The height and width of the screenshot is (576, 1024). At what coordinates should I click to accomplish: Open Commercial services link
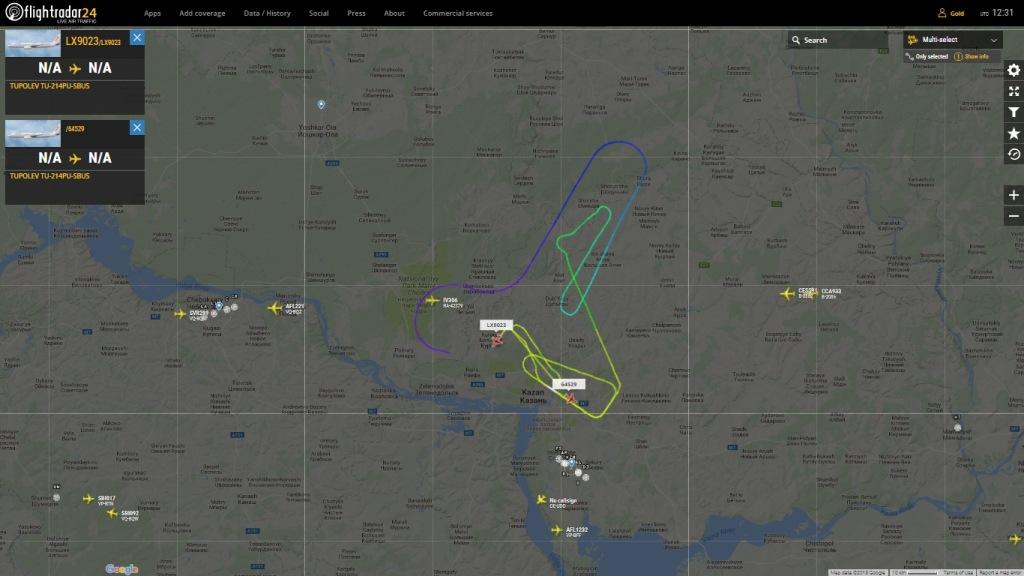(x=458, y=13)
